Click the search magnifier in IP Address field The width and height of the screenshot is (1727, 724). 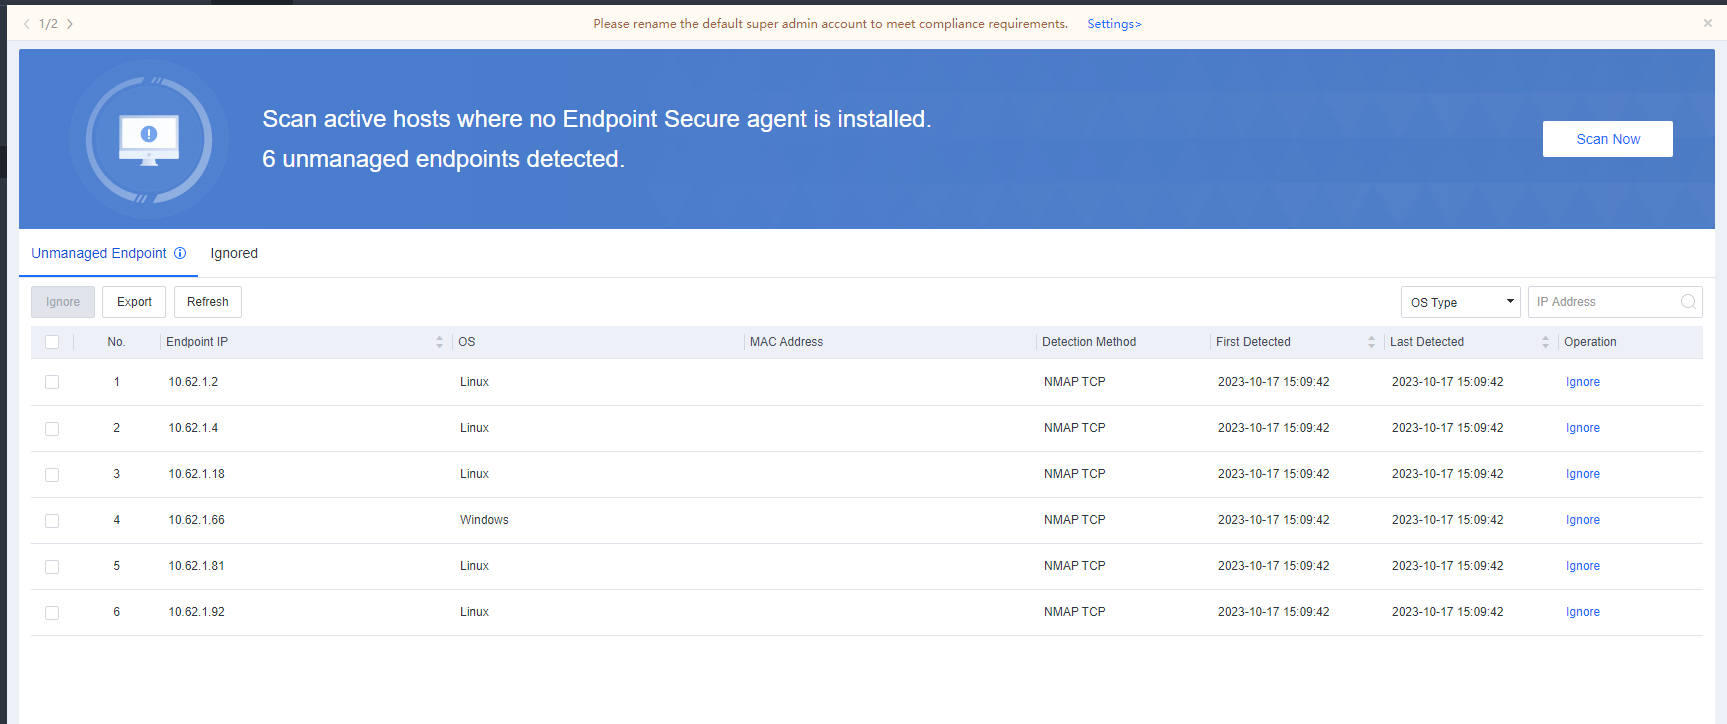(x=1688, y=302)
